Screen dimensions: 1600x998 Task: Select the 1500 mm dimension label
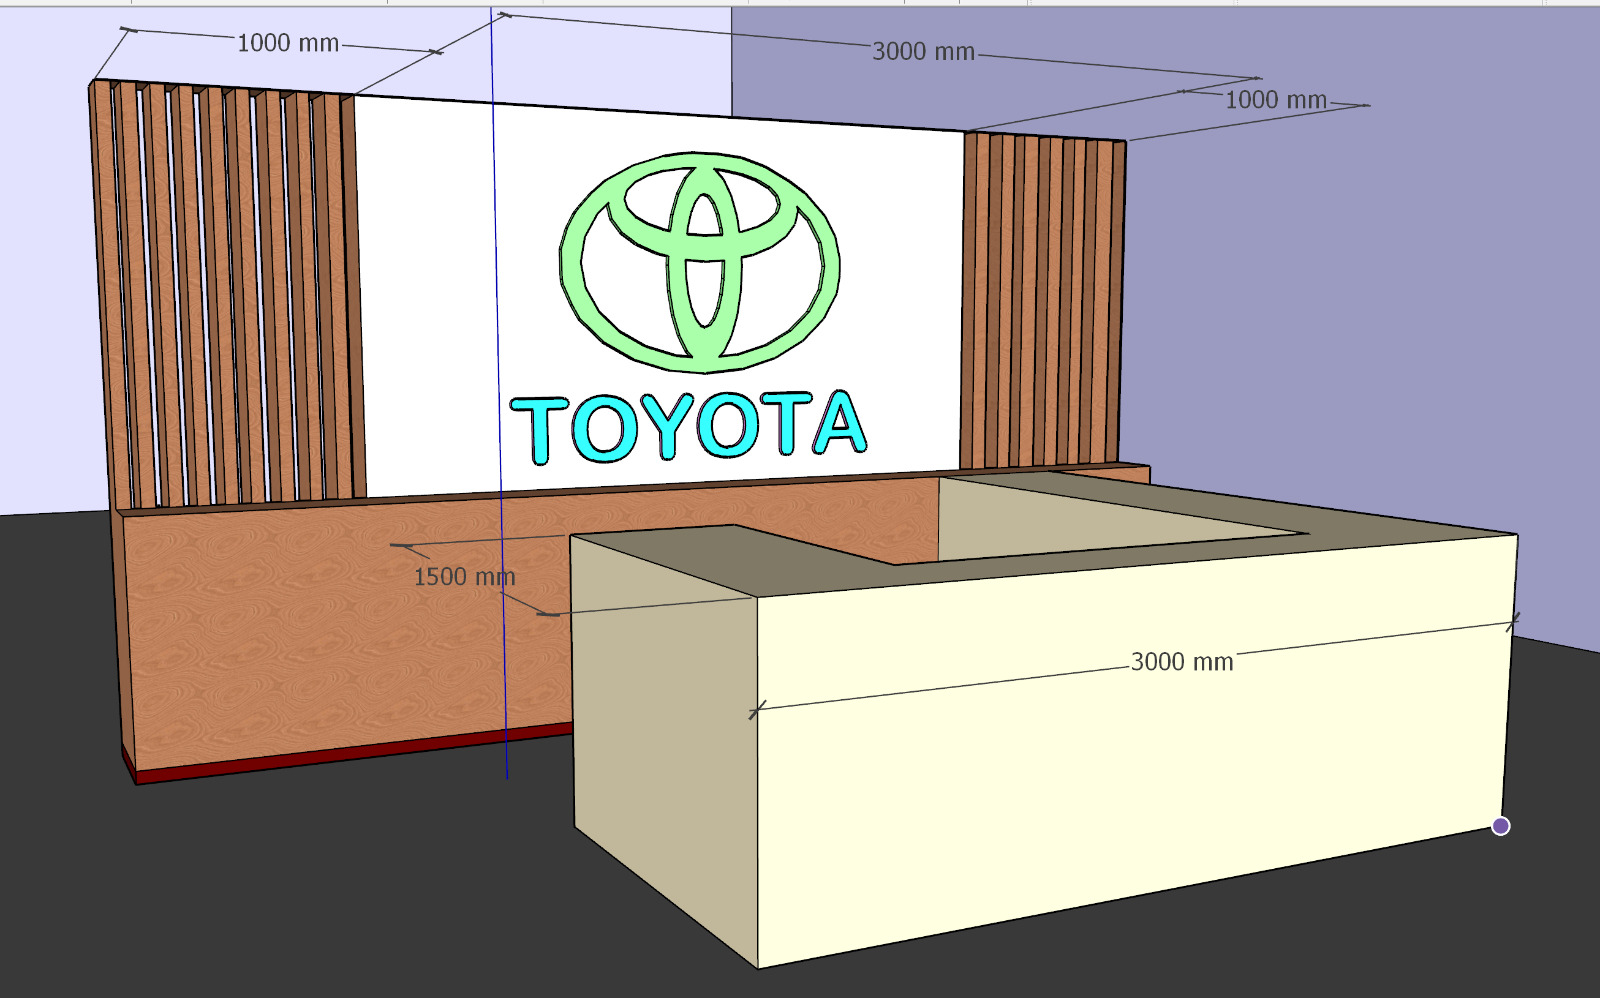464,577
